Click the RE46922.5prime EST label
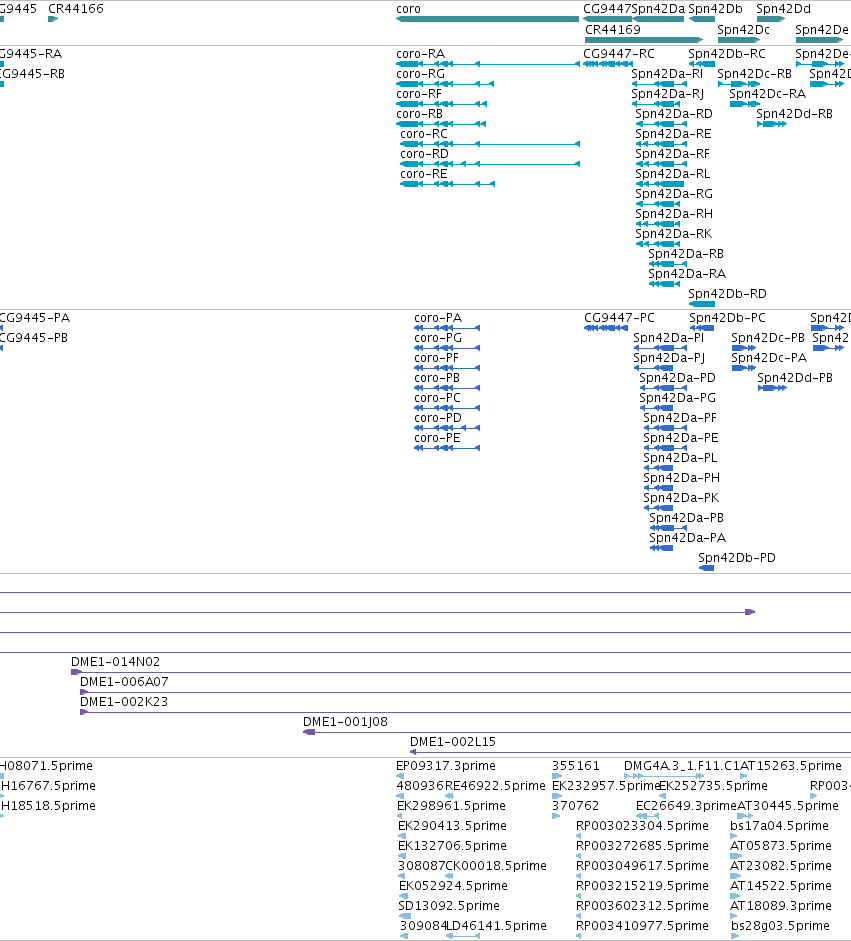851x941 pixels. pos(495,786)
